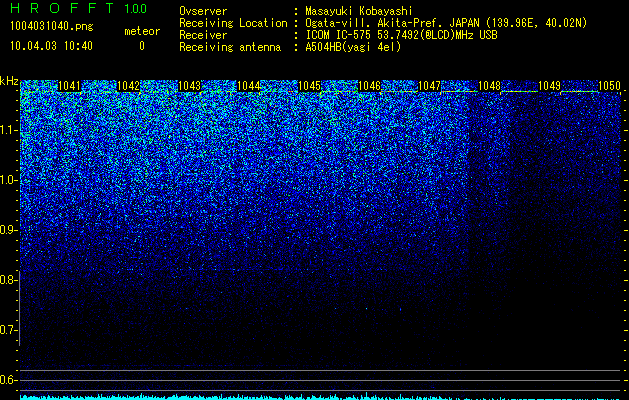
Task: Click the 1044 time marker
Action: [x=249, y=86]
